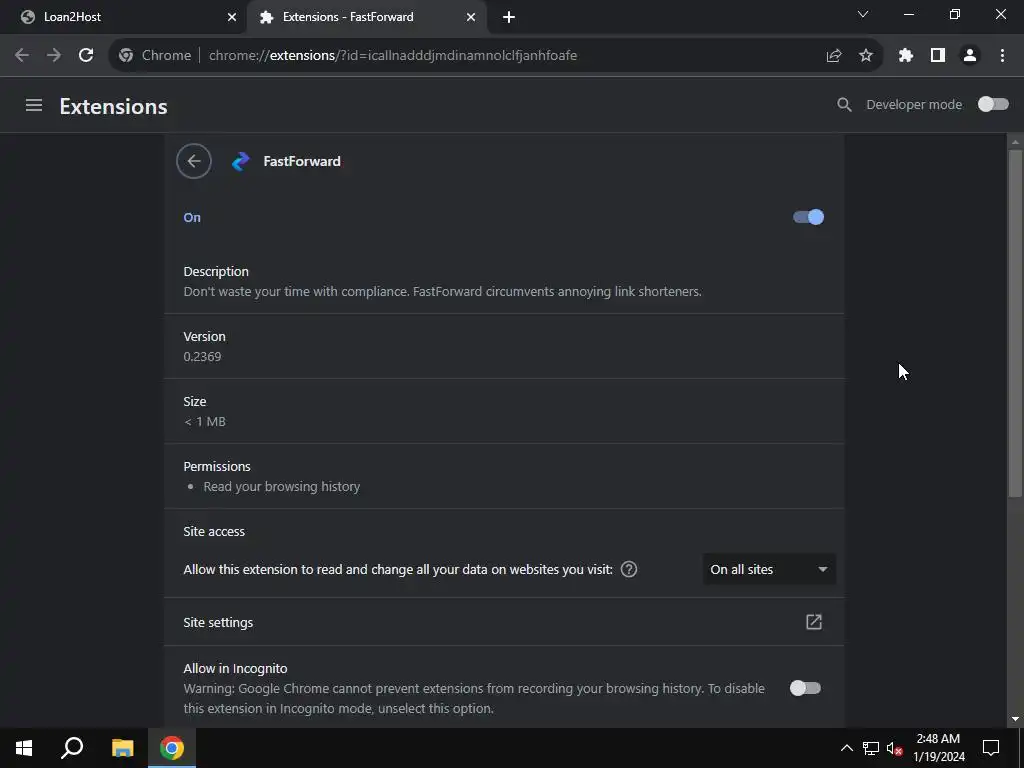Navigate forward in Chrome

[x=54, y=56]
